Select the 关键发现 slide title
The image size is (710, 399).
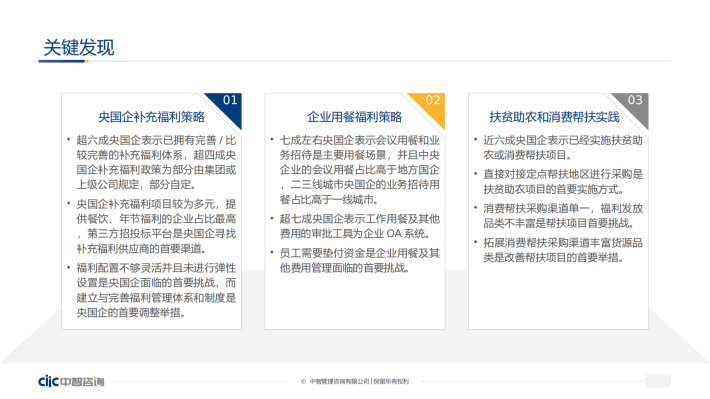78,48
